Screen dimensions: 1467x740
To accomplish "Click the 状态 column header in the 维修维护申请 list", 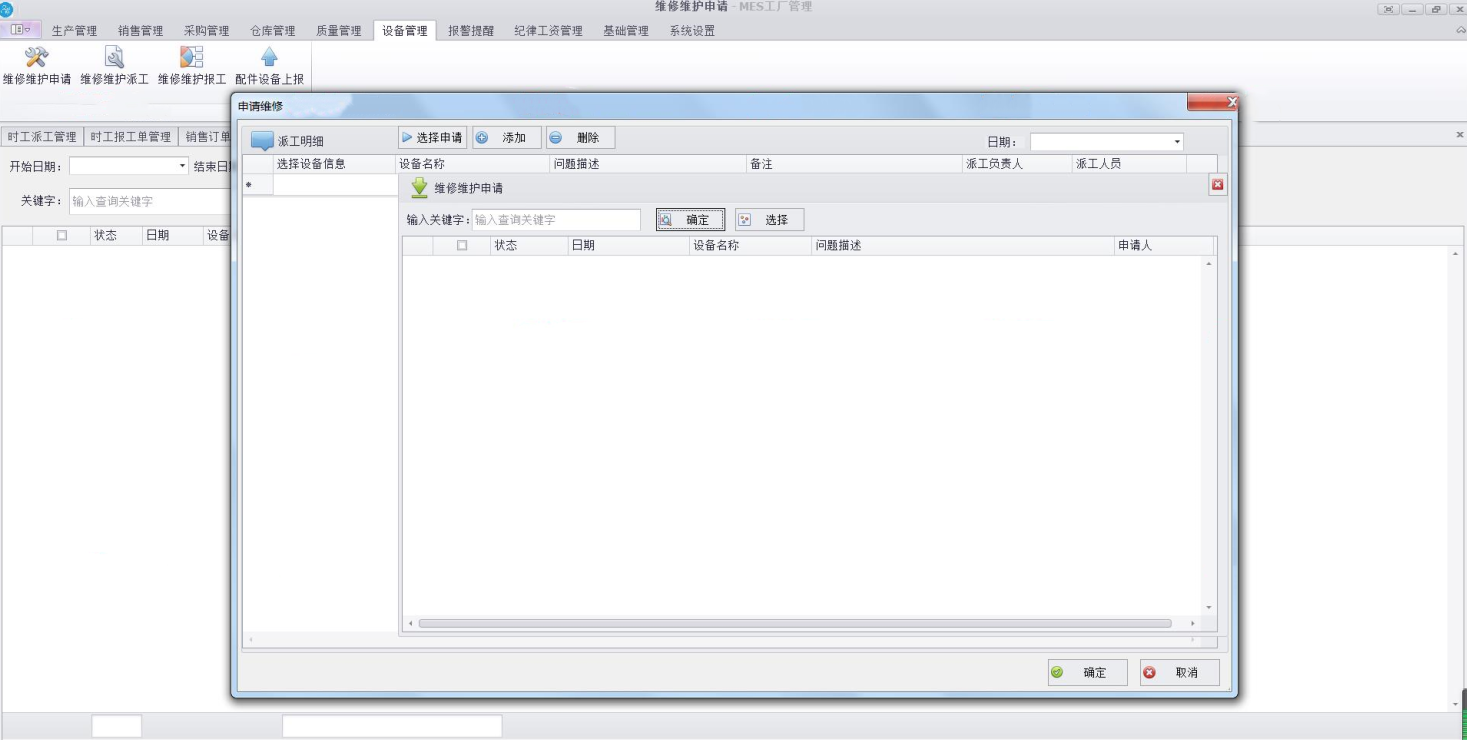I will (530, 245).
